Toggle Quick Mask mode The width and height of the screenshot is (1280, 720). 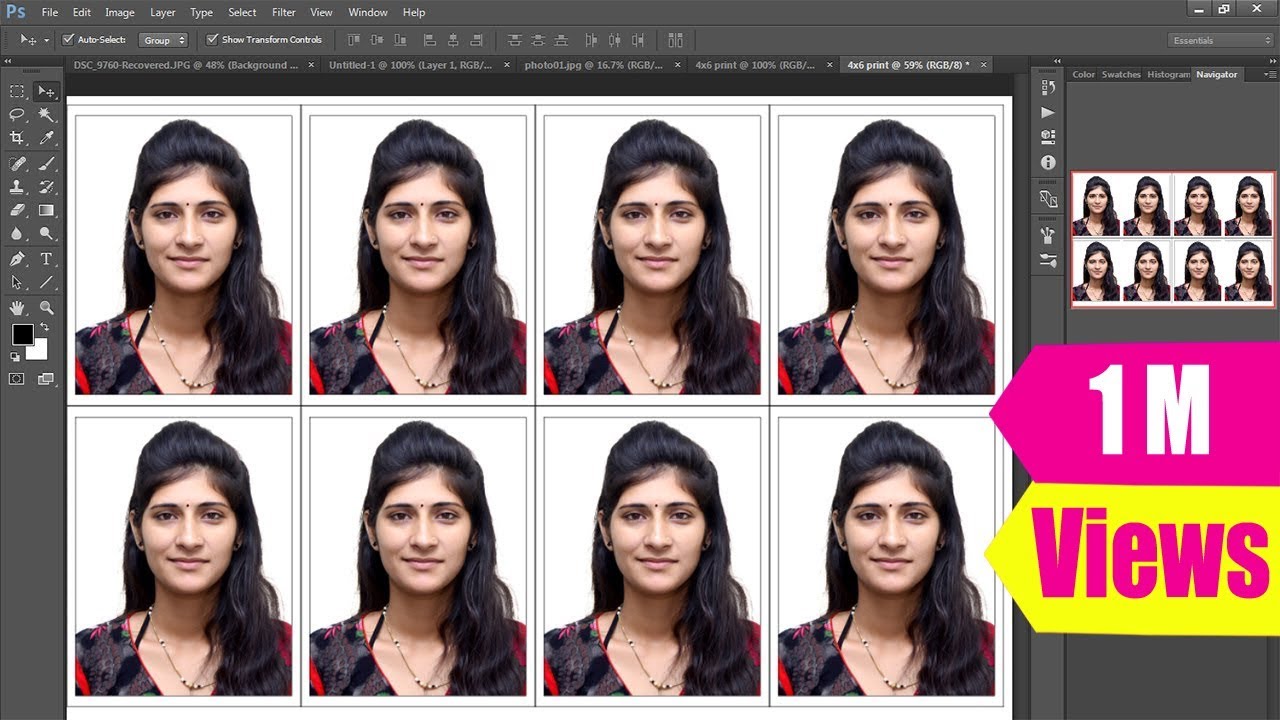coord(17,379)
